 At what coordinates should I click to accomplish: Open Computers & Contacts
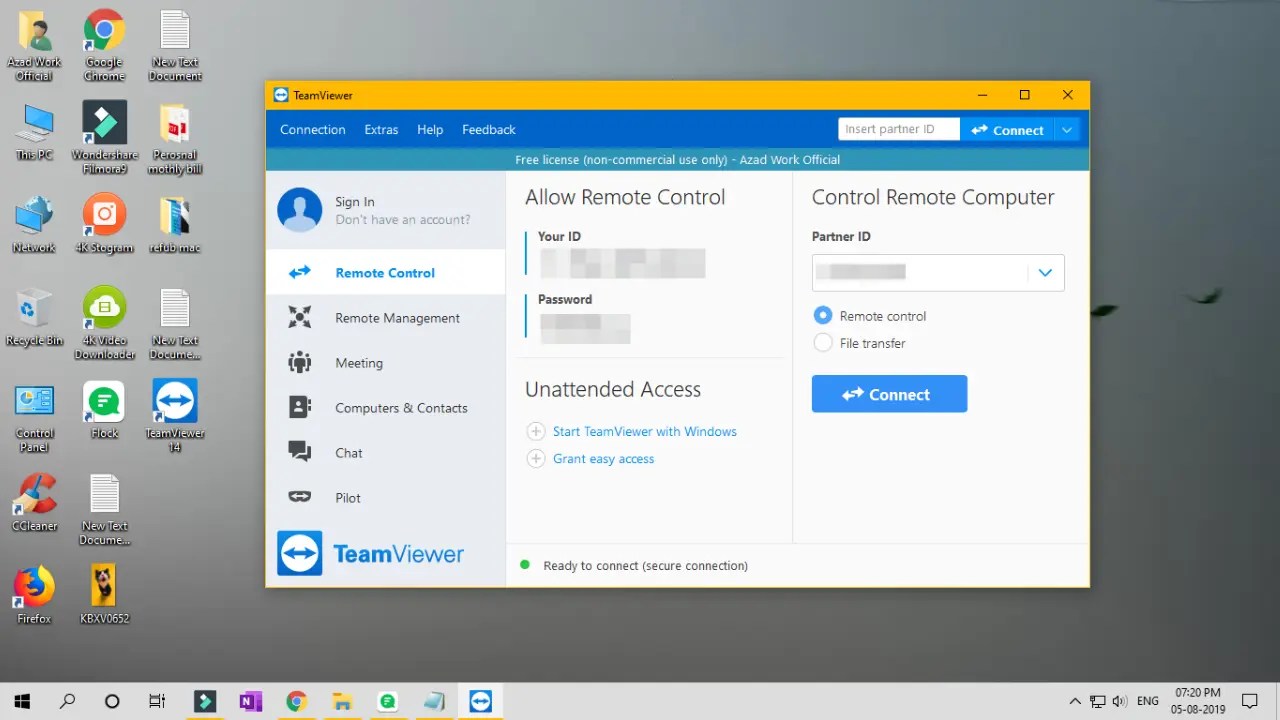pyautogui.click(x=401, y=407)
